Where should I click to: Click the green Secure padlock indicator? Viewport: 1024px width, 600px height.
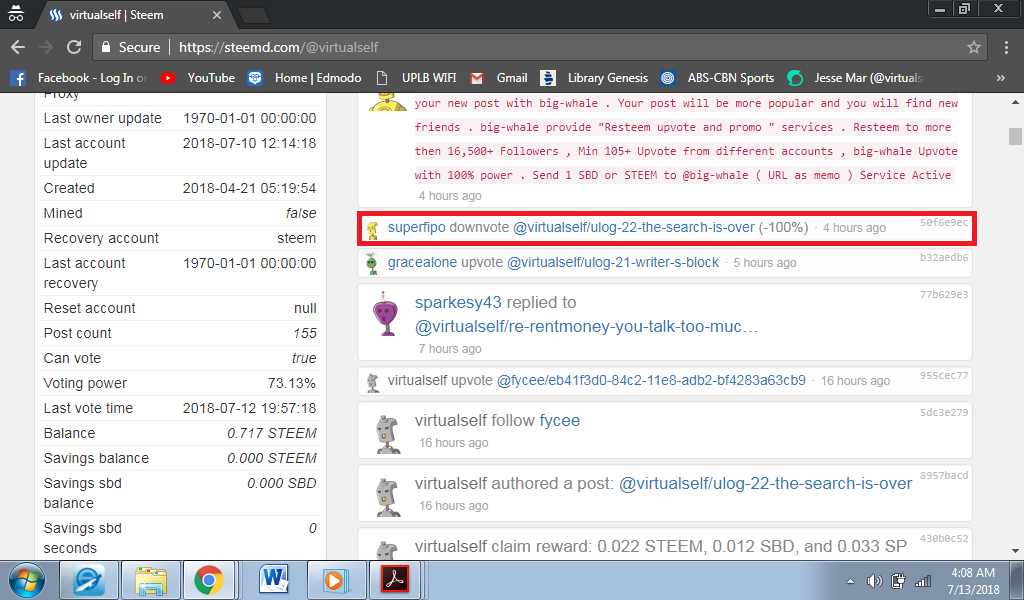pos(130,47)
